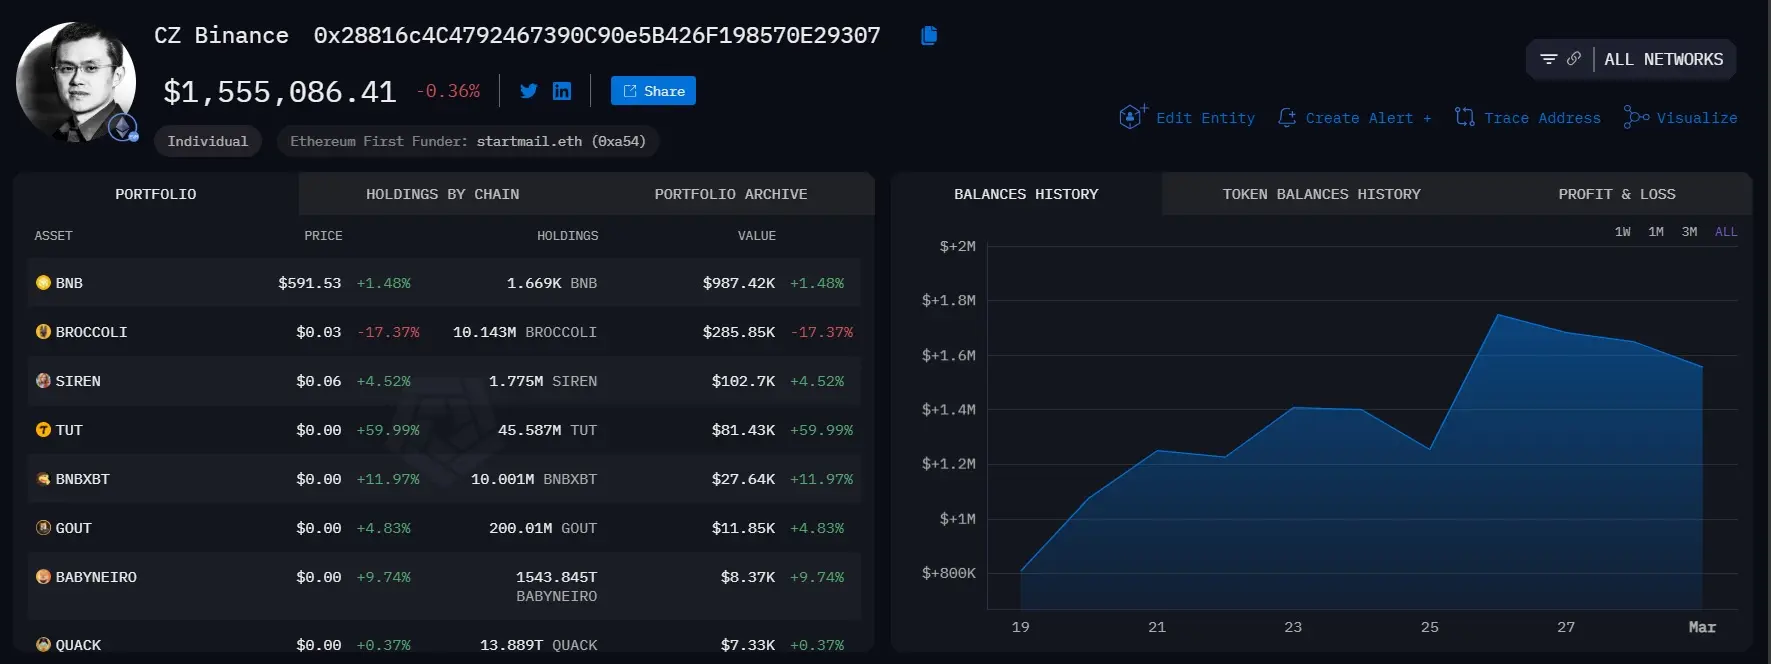The height and width of the screenshot is (664, 1771).
Task: Click BROCCOLI value $285.85K
Action: [x=739, y=332]
